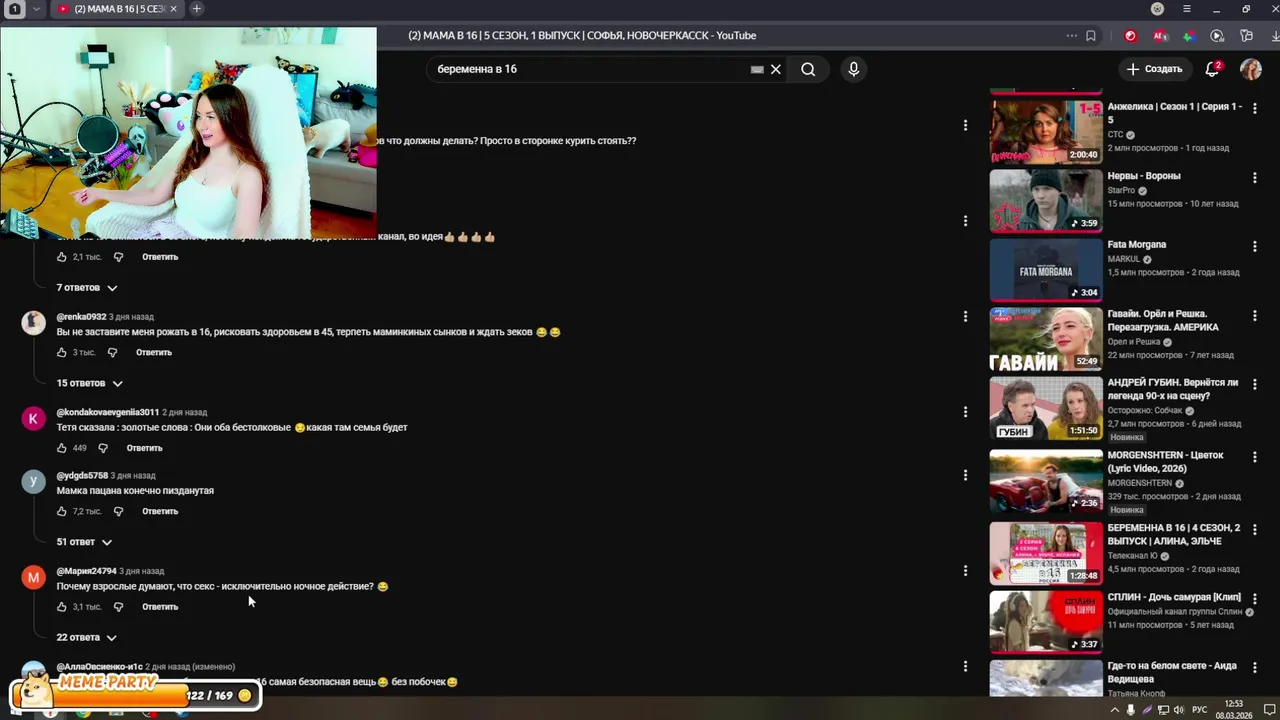Expand '7 ответов' replies

(86, 287)
